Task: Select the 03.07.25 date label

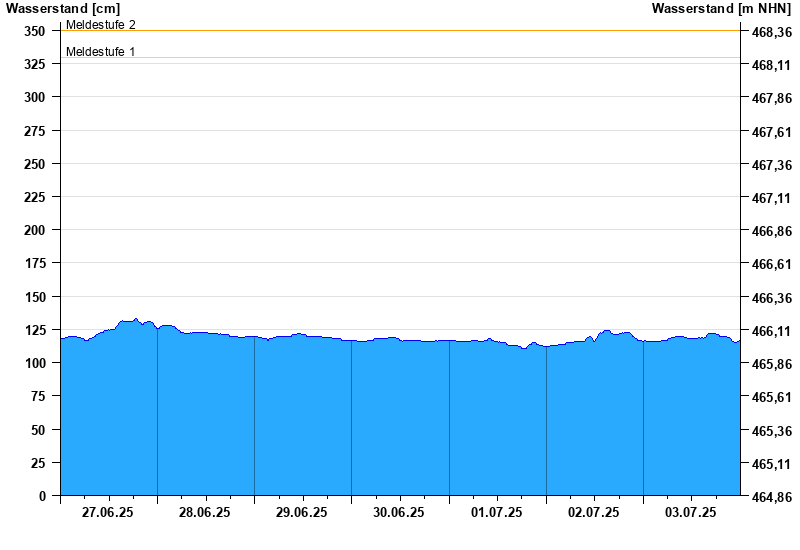Action: [691, 512]
